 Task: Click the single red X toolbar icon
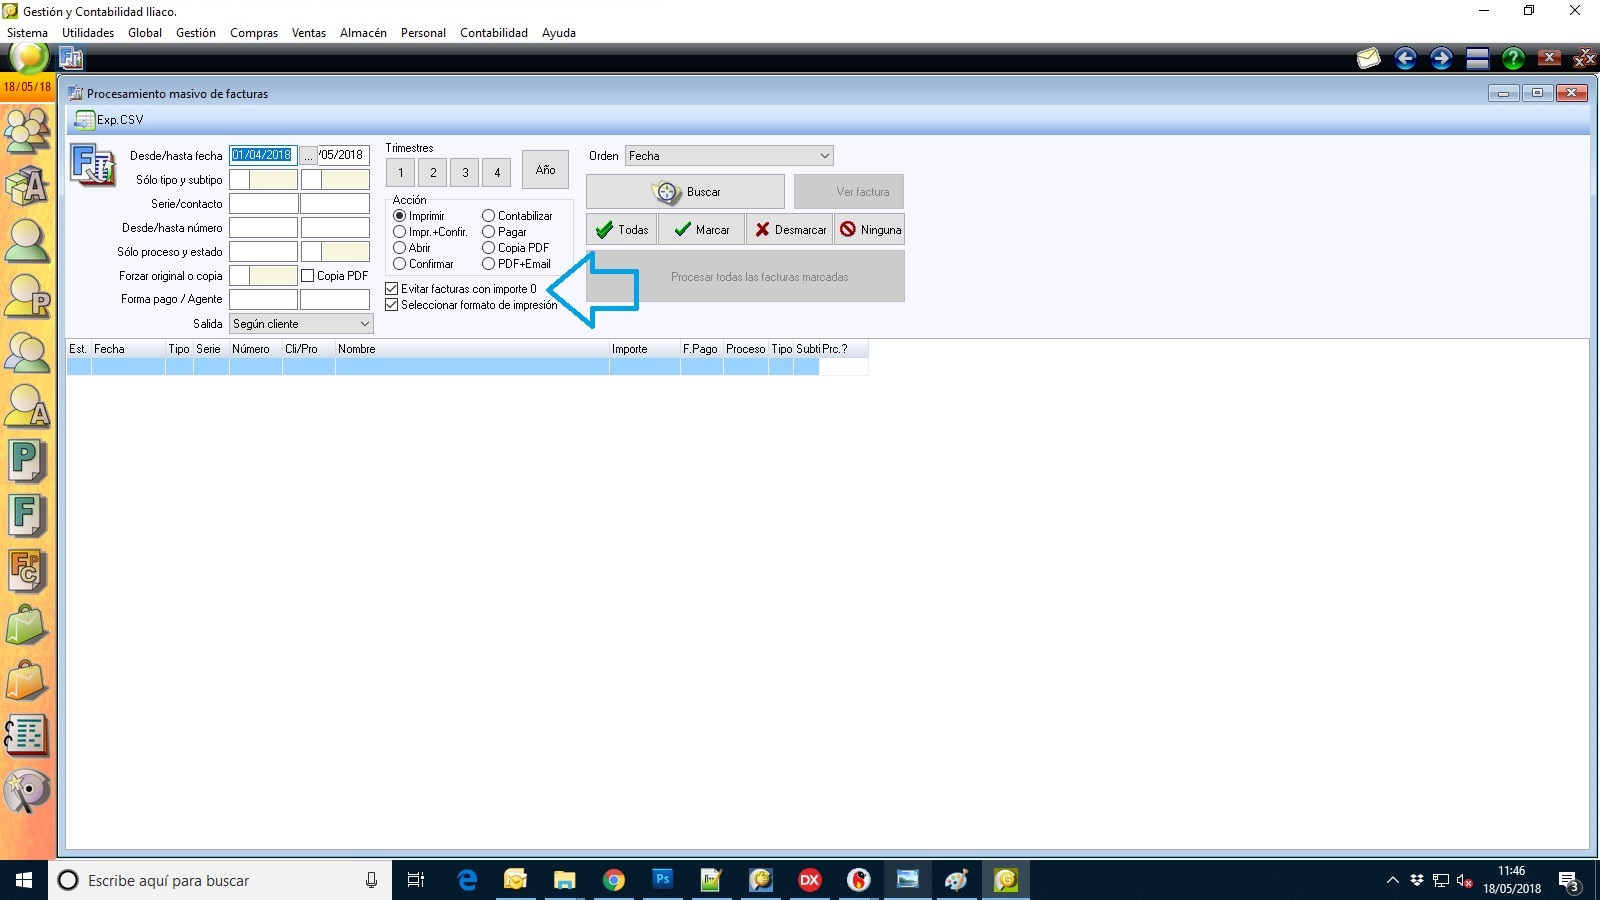pos(1549,58)
